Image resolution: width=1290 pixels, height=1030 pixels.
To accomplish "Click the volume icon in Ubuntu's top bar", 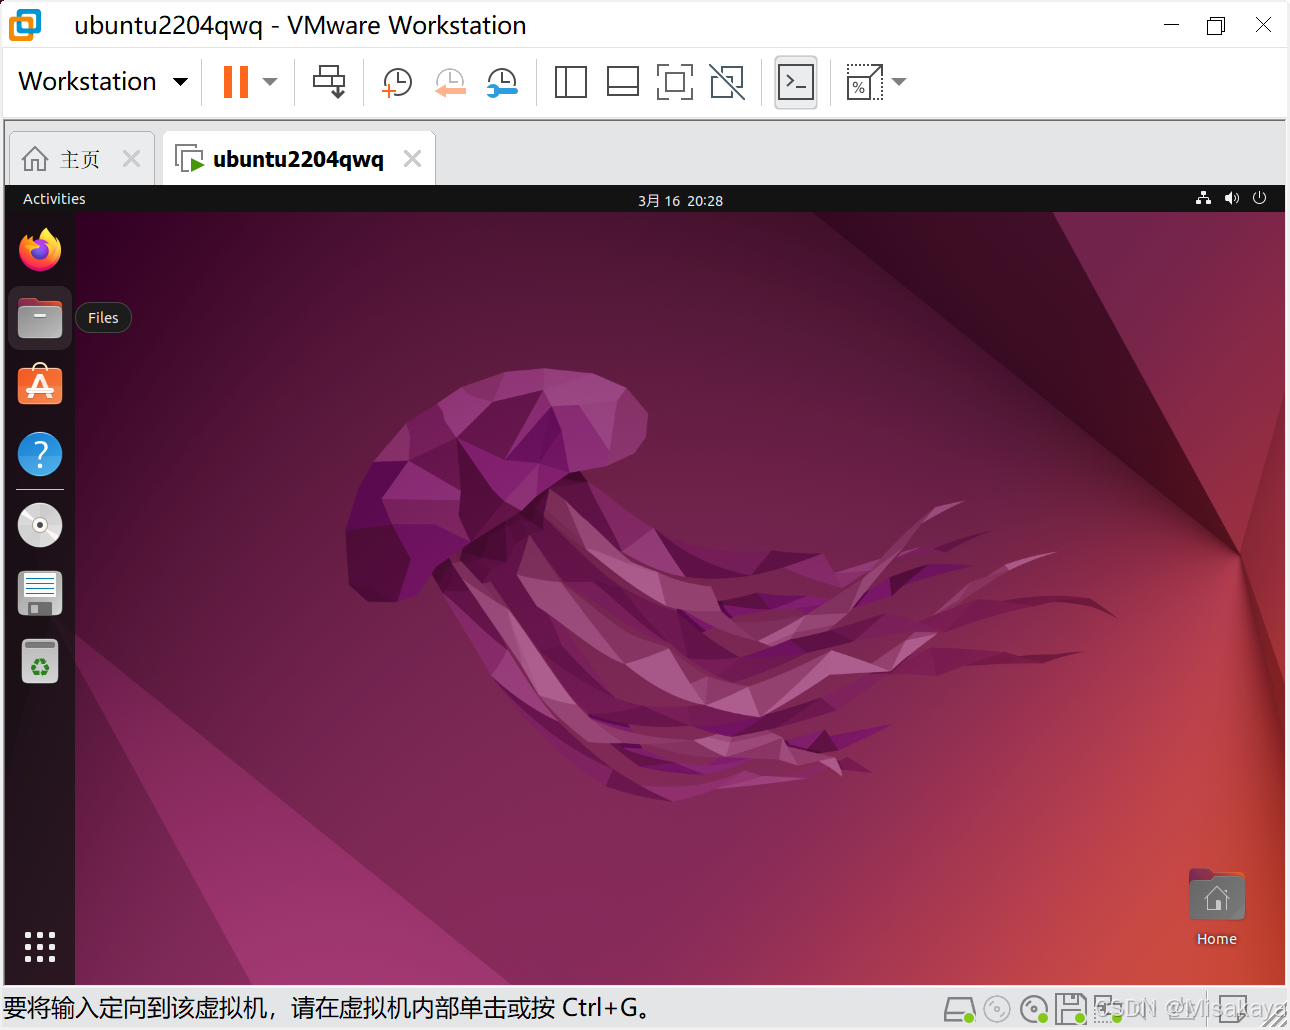I will coord(1232,198).
